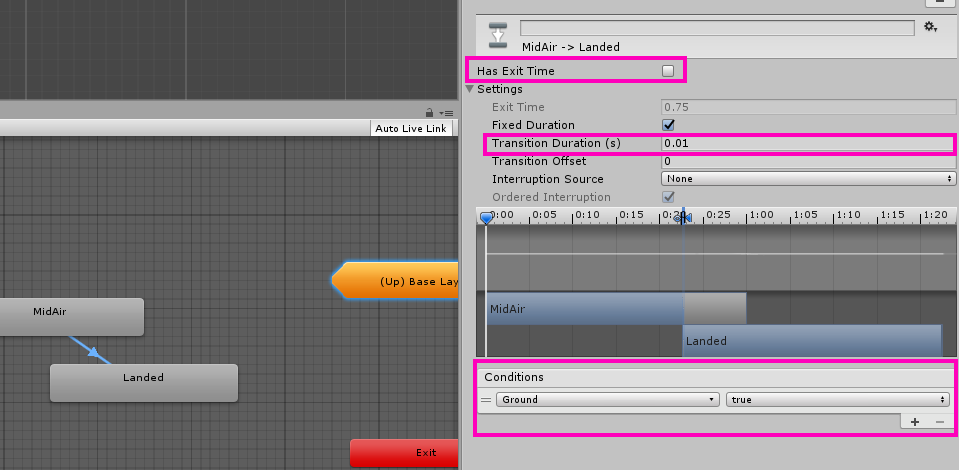
Task: Click the MidAir -> Landed transition label
Action: (x=571, y=47)
